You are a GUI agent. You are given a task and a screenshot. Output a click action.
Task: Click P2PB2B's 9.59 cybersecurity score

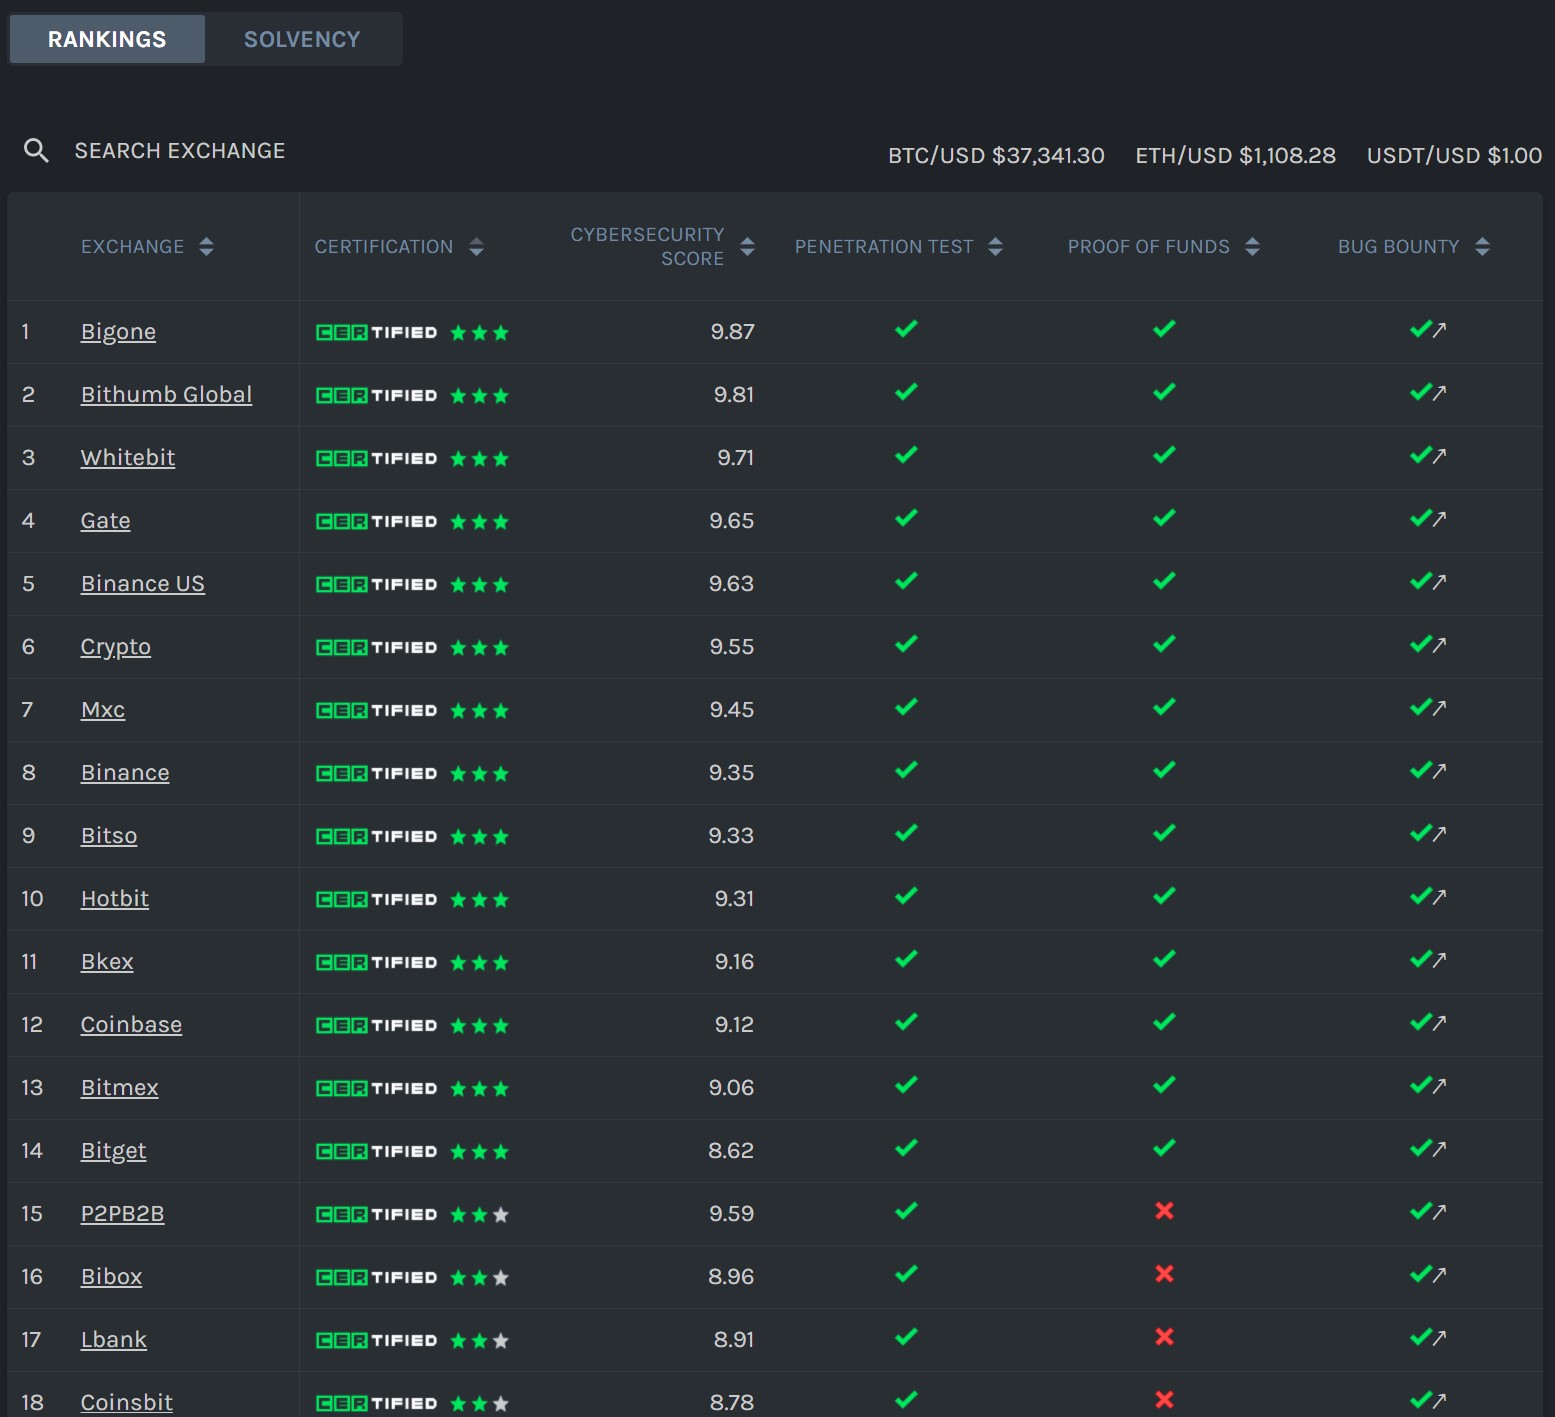(731, 1214)
